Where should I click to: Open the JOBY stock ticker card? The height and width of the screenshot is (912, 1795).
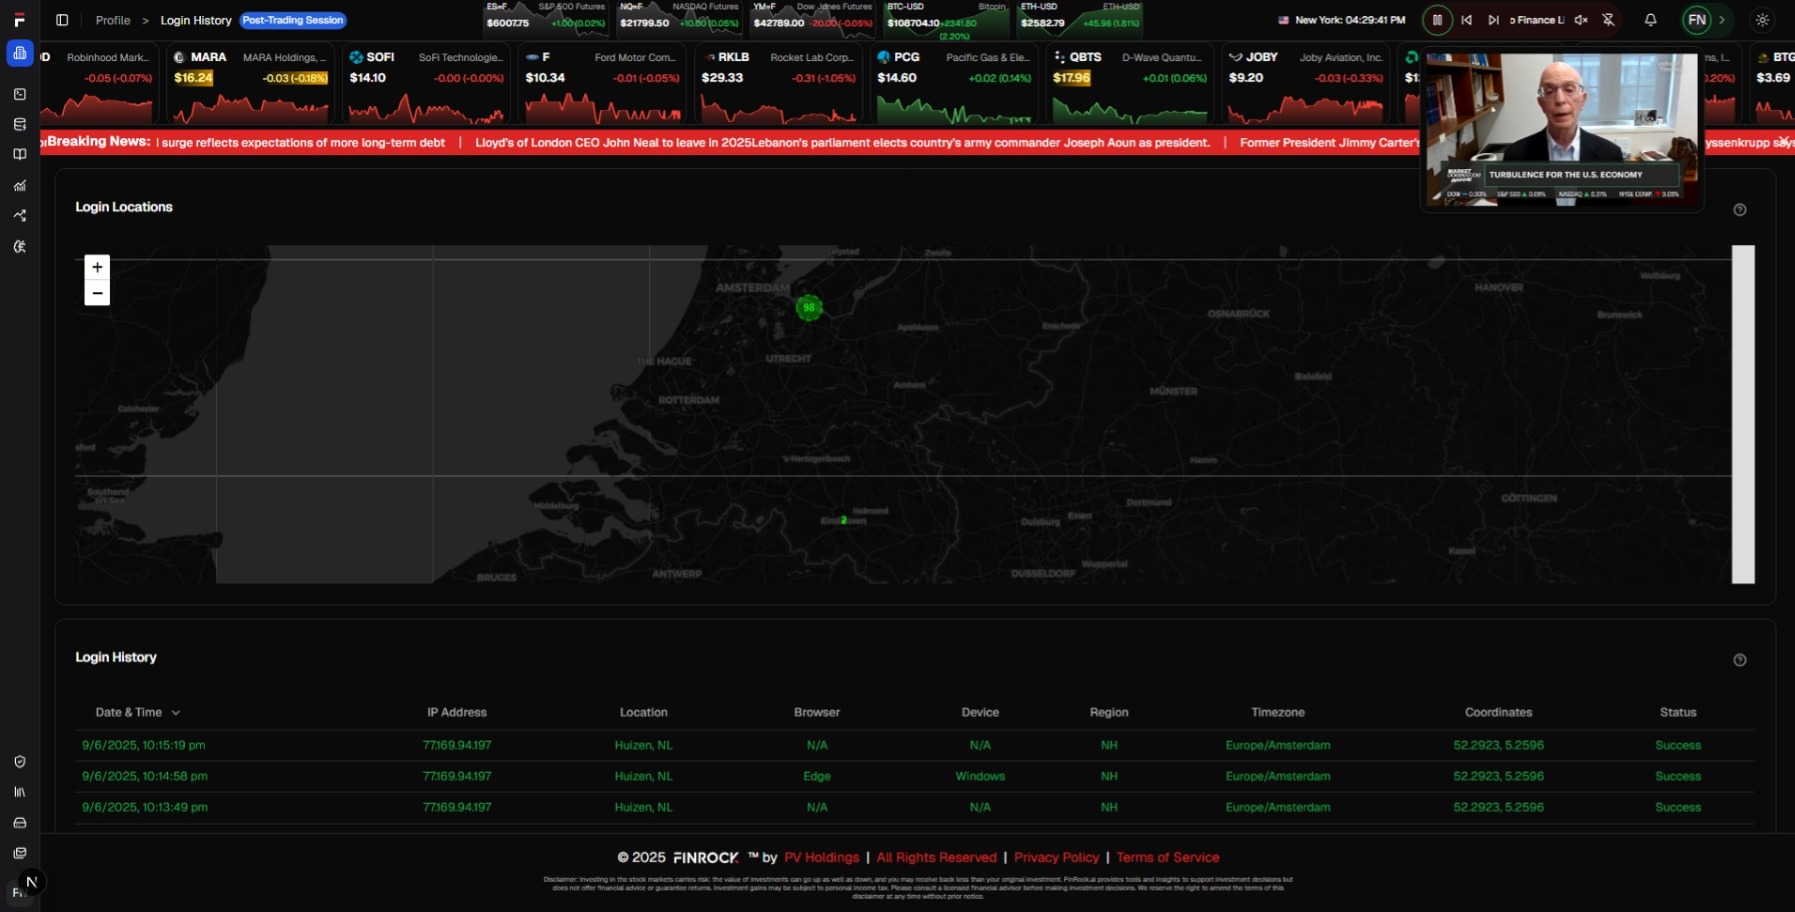tap(1306, 83)
